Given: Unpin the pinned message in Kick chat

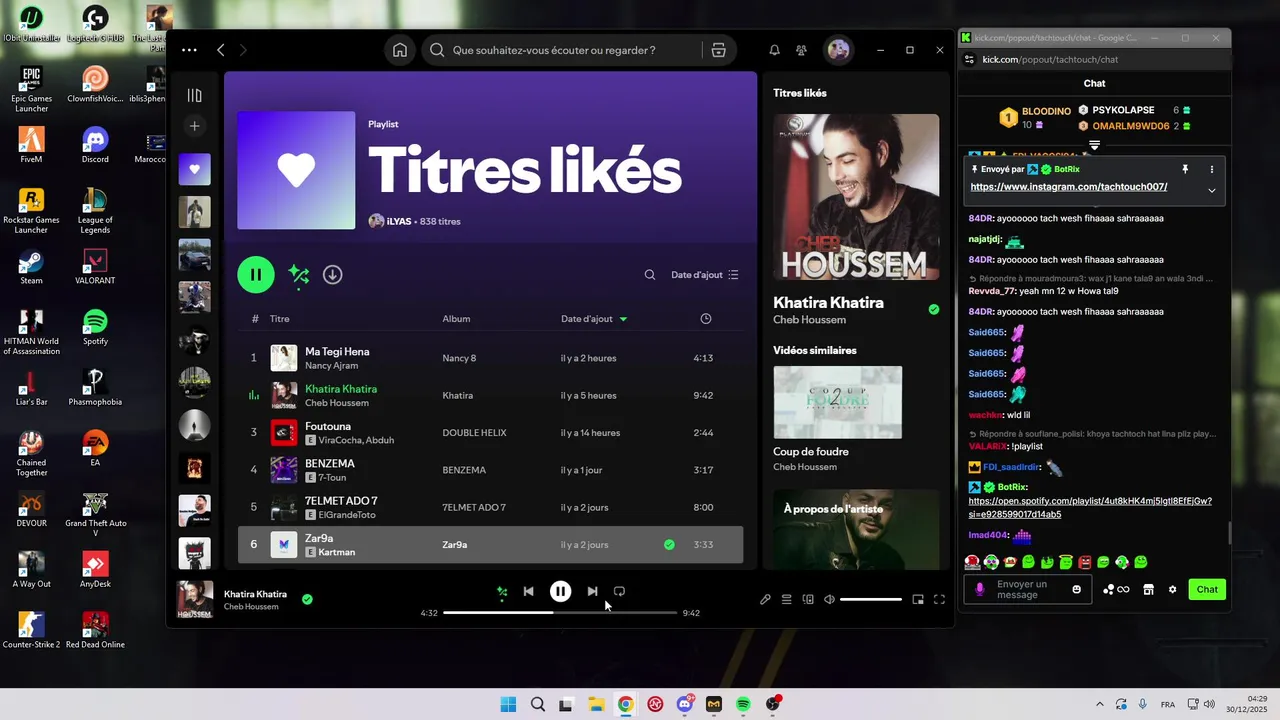Looking at the screenshot, I should (x=1185, y=170).
